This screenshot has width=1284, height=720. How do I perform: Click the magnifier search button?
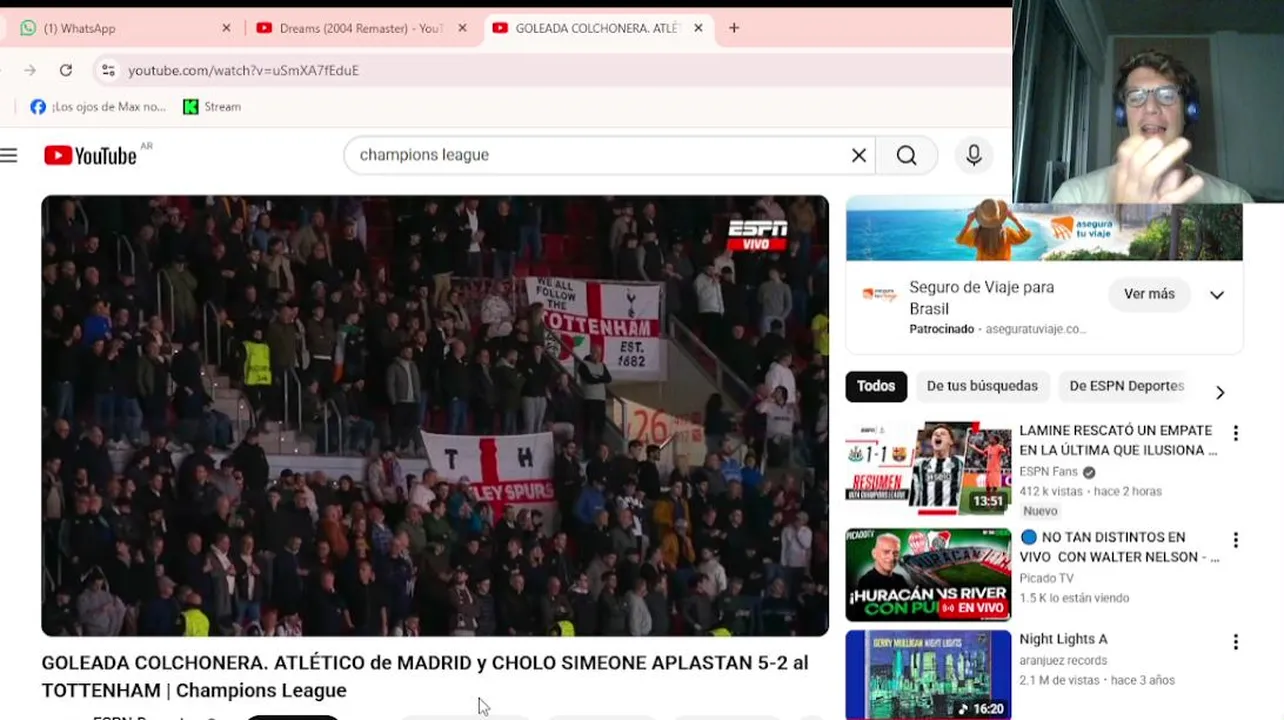coord(906,155)
